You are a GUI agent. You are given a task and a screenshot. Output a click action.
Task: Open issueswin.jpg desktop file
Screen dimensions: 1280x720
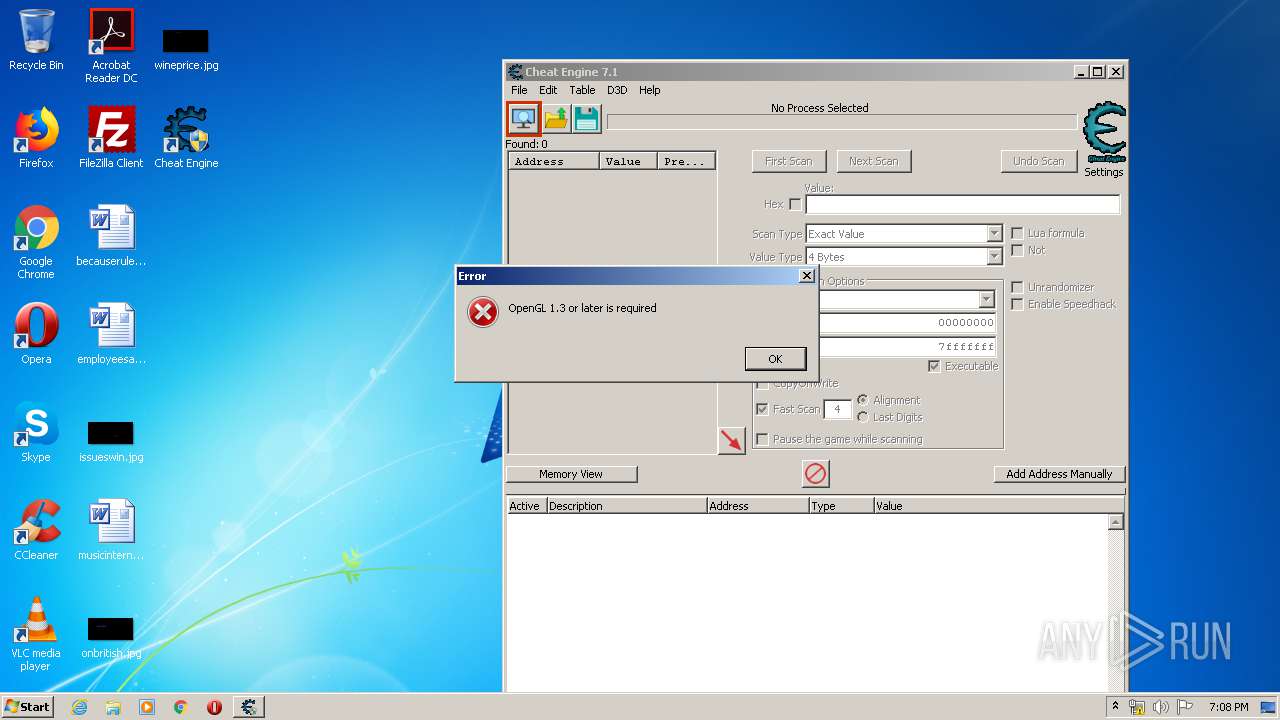pos(111,440)
